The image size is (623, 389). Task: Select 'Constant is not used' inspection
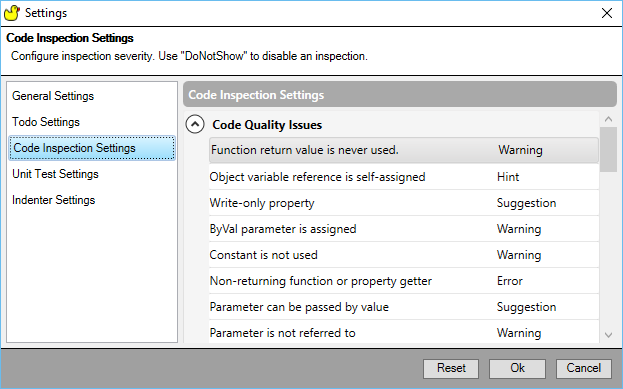click(404, 255)
